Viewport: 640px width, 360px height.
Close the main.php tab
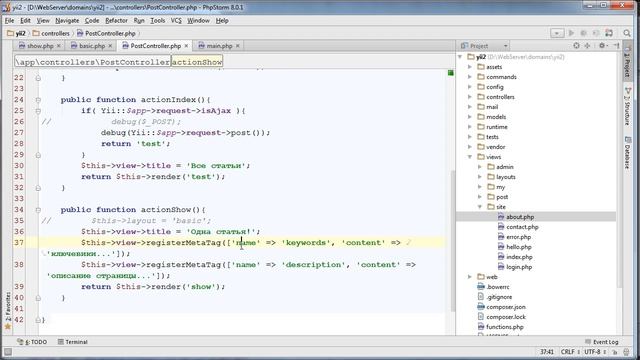(238, 46)
